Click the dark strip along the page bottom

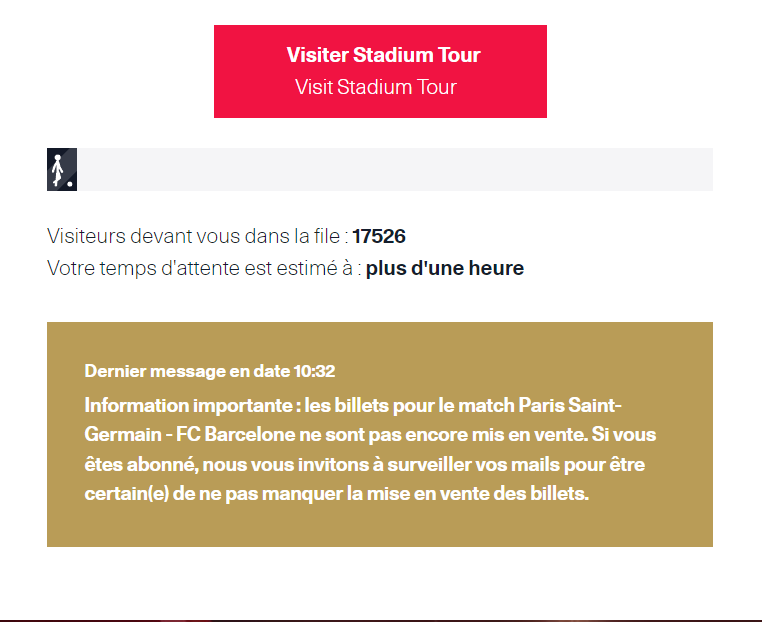pyautogui.click(x=381, y=621)
